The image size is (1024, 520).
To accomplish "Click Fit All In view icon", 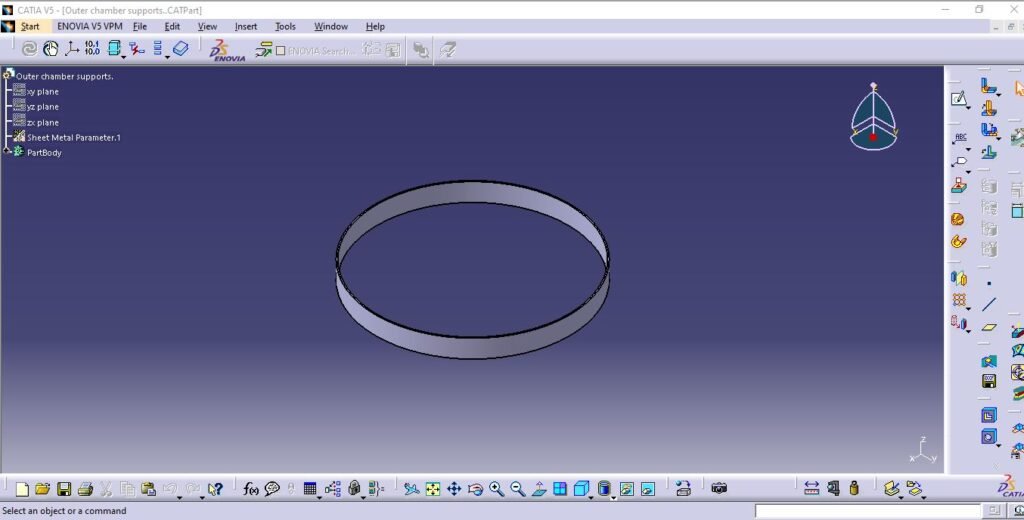I will point(432,489).
